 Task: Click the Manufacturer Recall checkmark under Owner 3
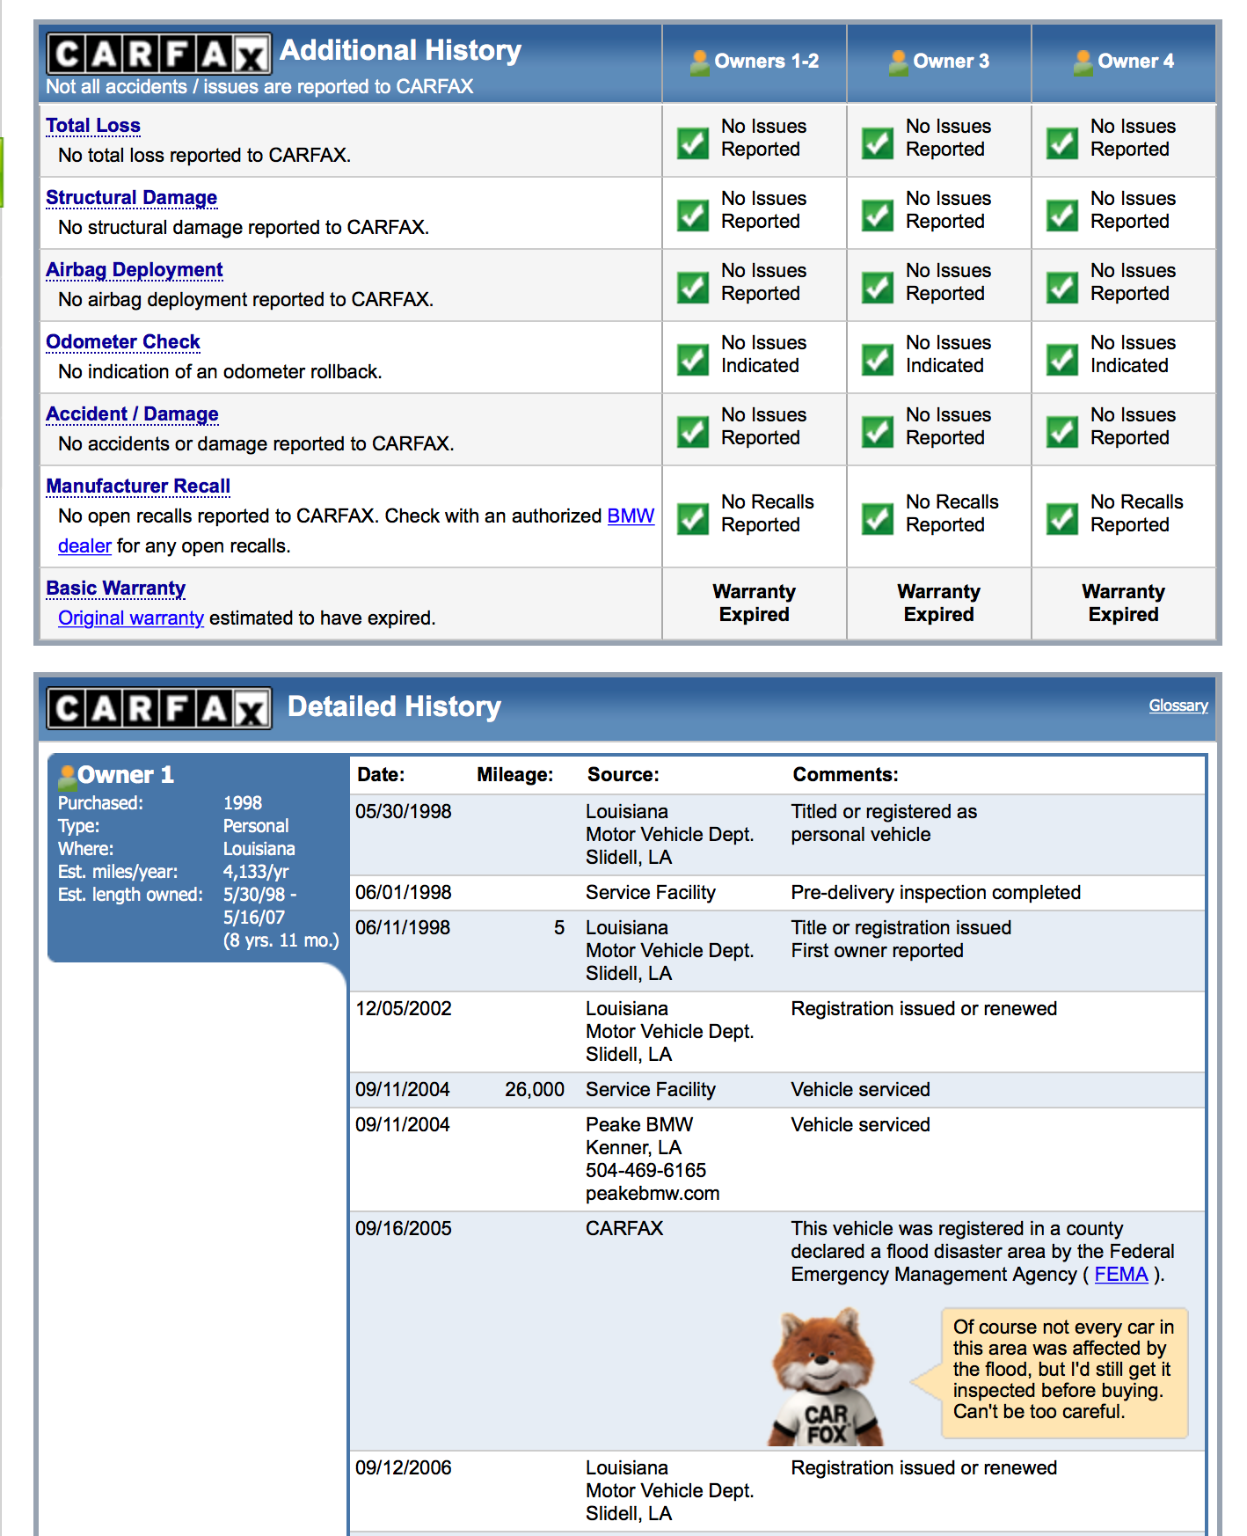coord(878,518)
